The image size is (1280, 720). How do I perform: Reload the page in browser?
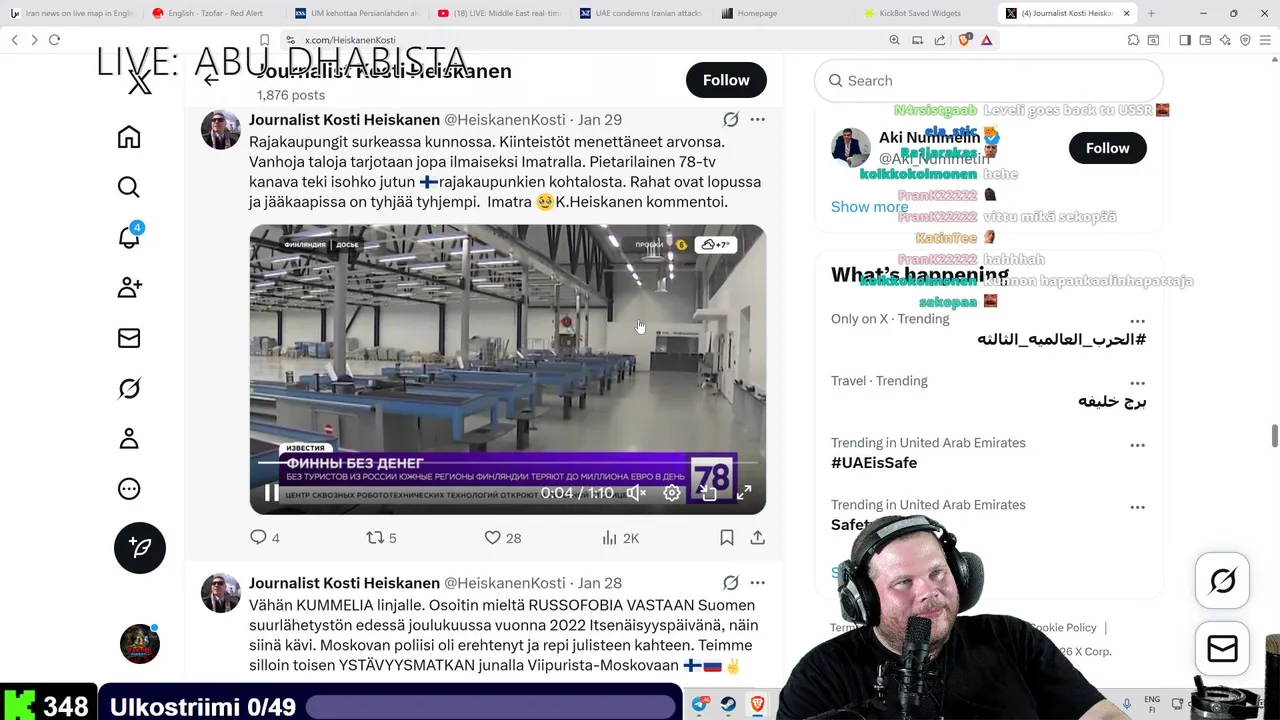click(54, 40)
